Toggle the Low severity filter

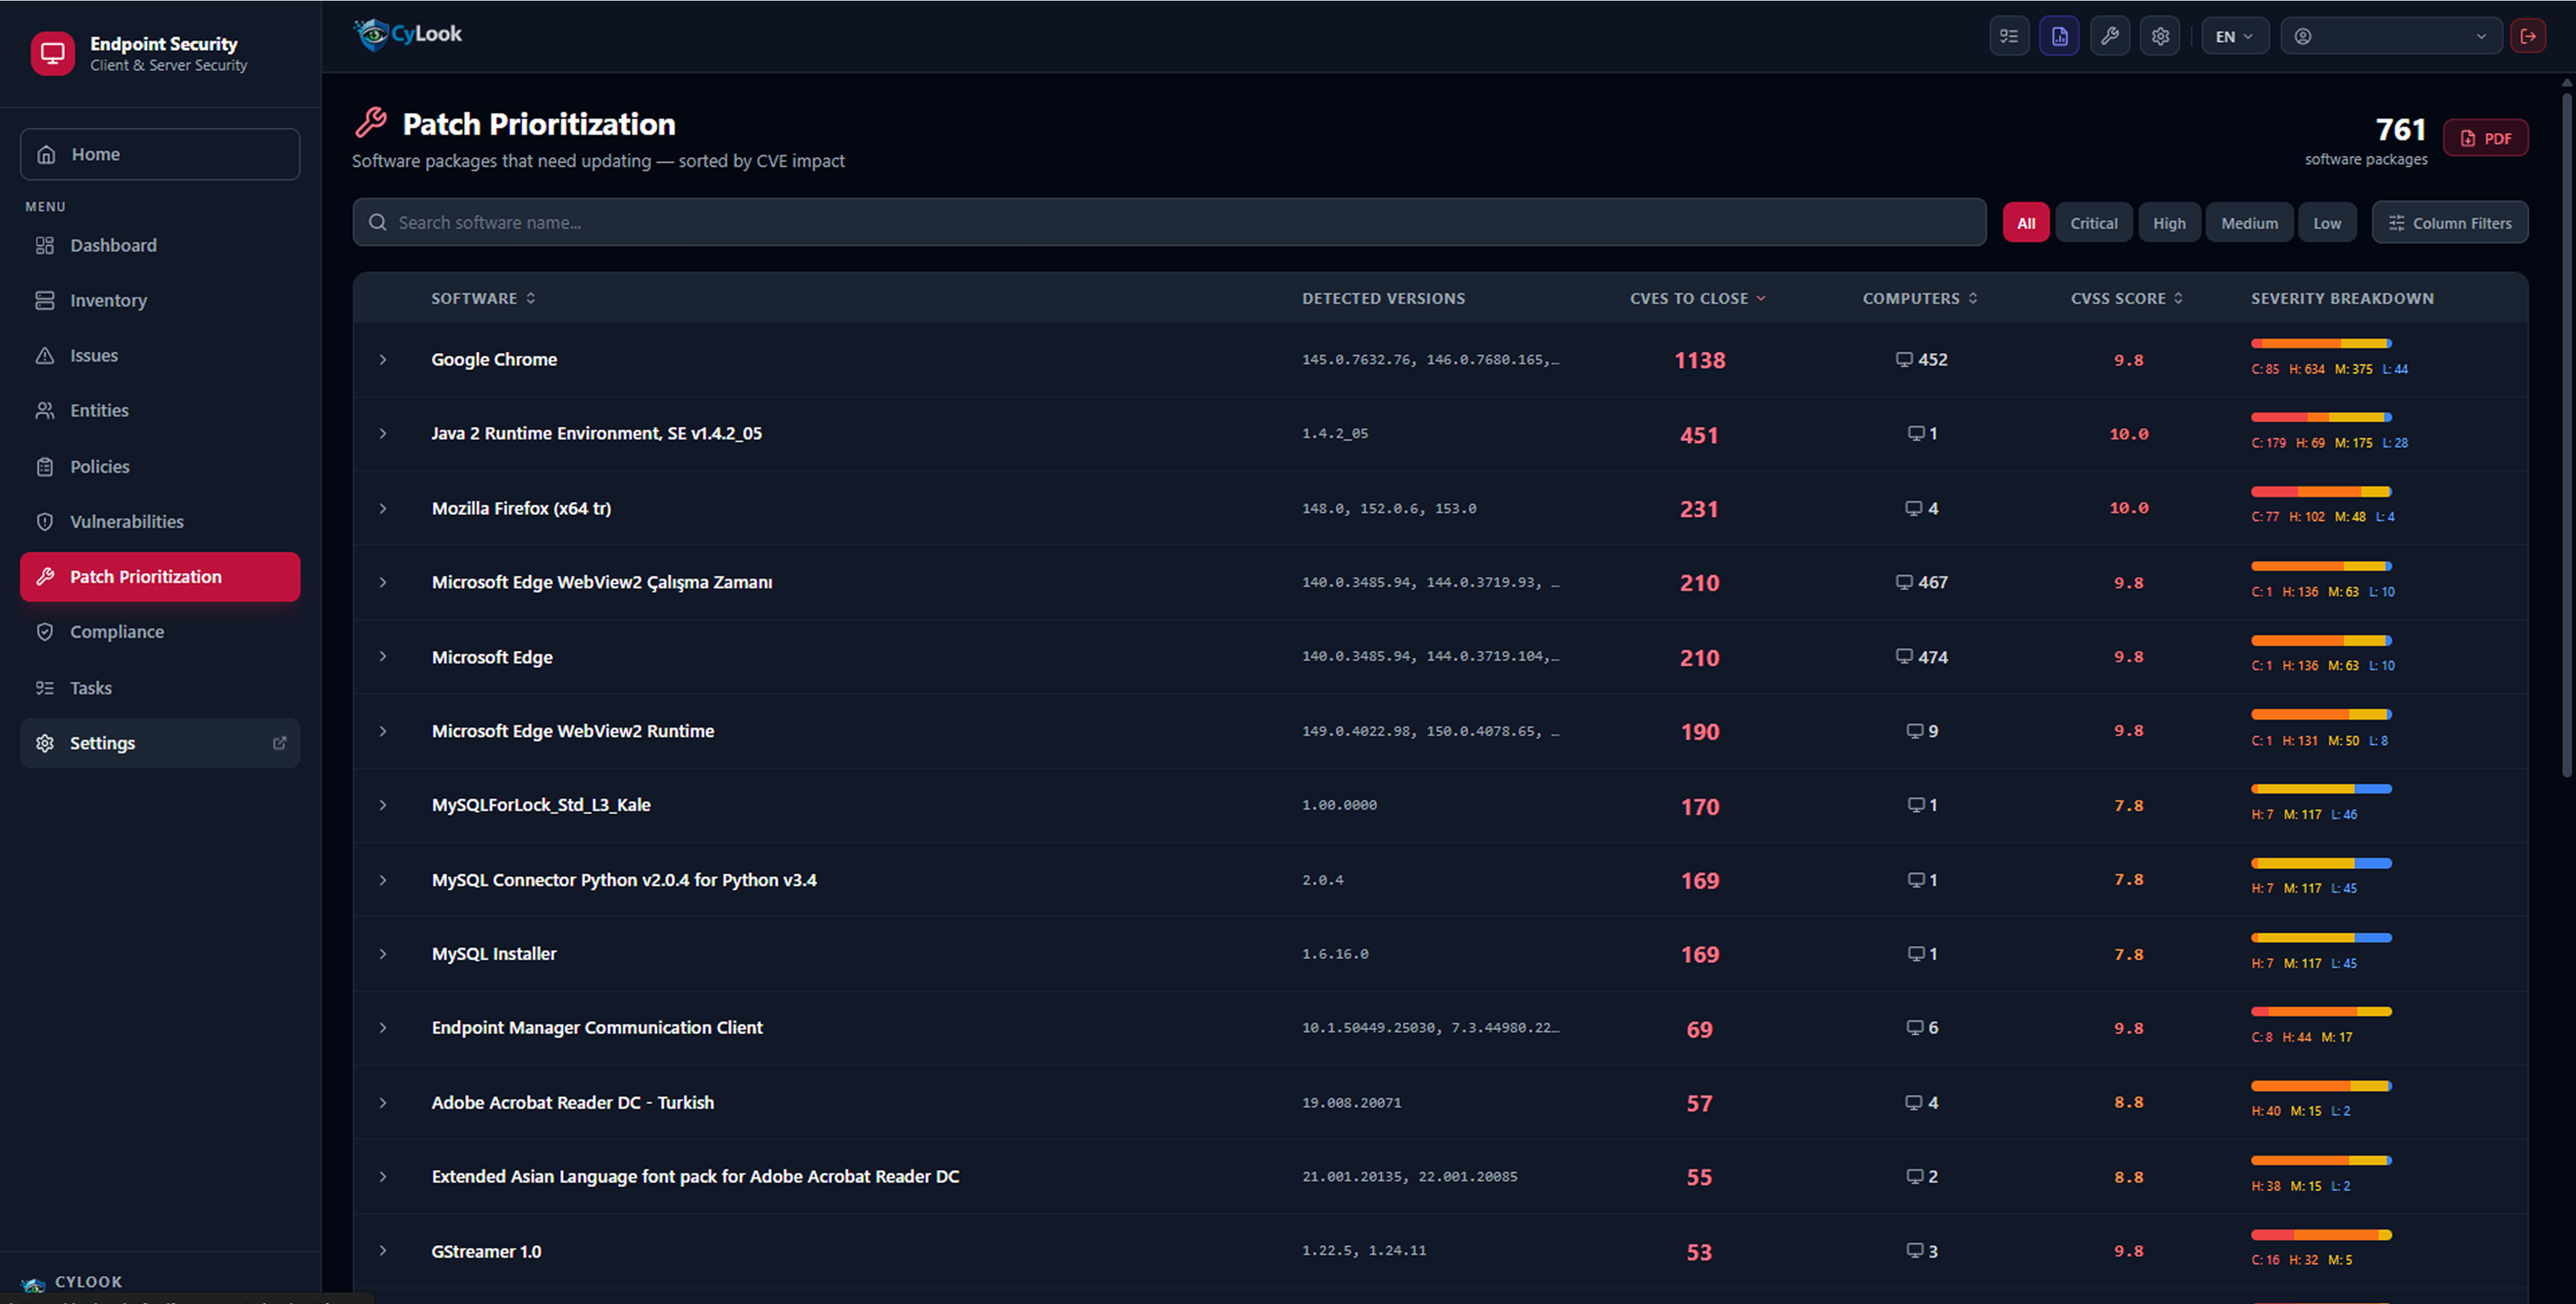tap(2327, 223)
